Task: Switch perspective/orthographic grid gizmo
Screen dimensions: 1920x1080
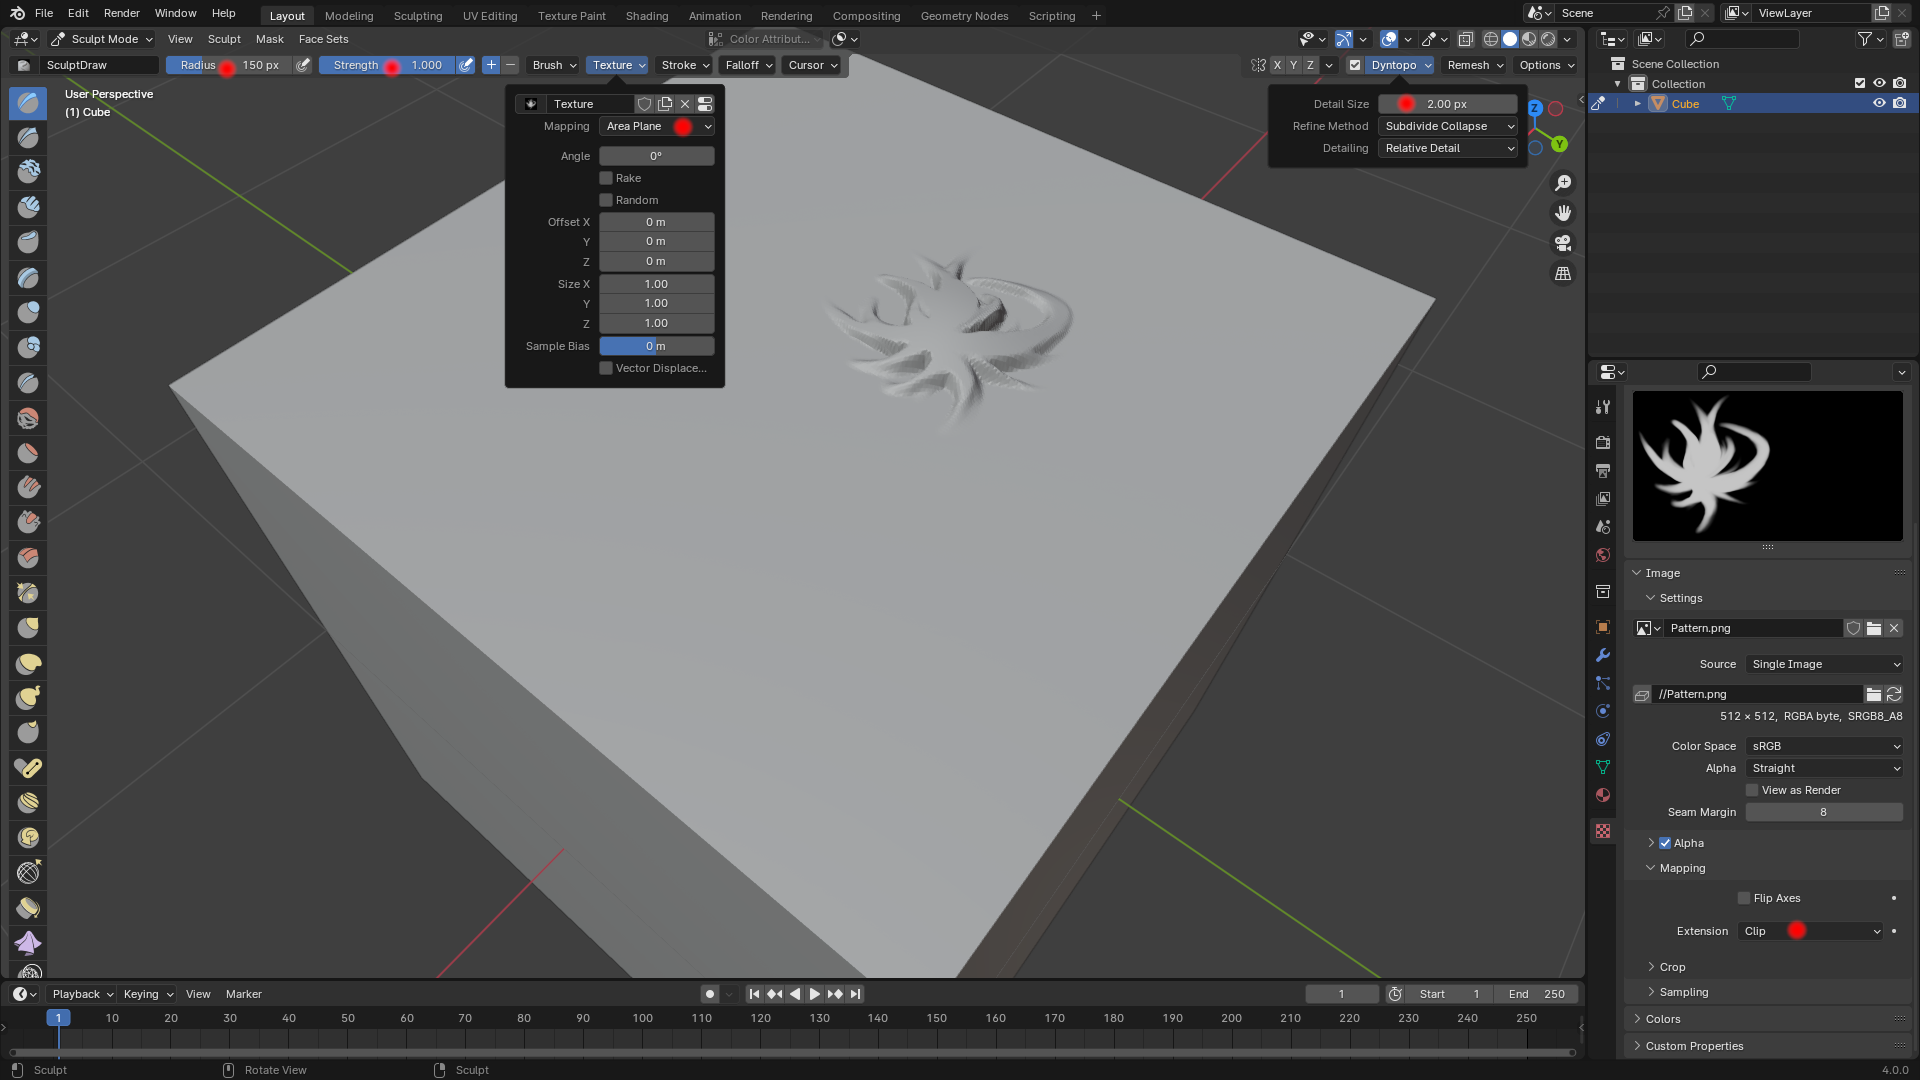Action: pos(1563,273)
